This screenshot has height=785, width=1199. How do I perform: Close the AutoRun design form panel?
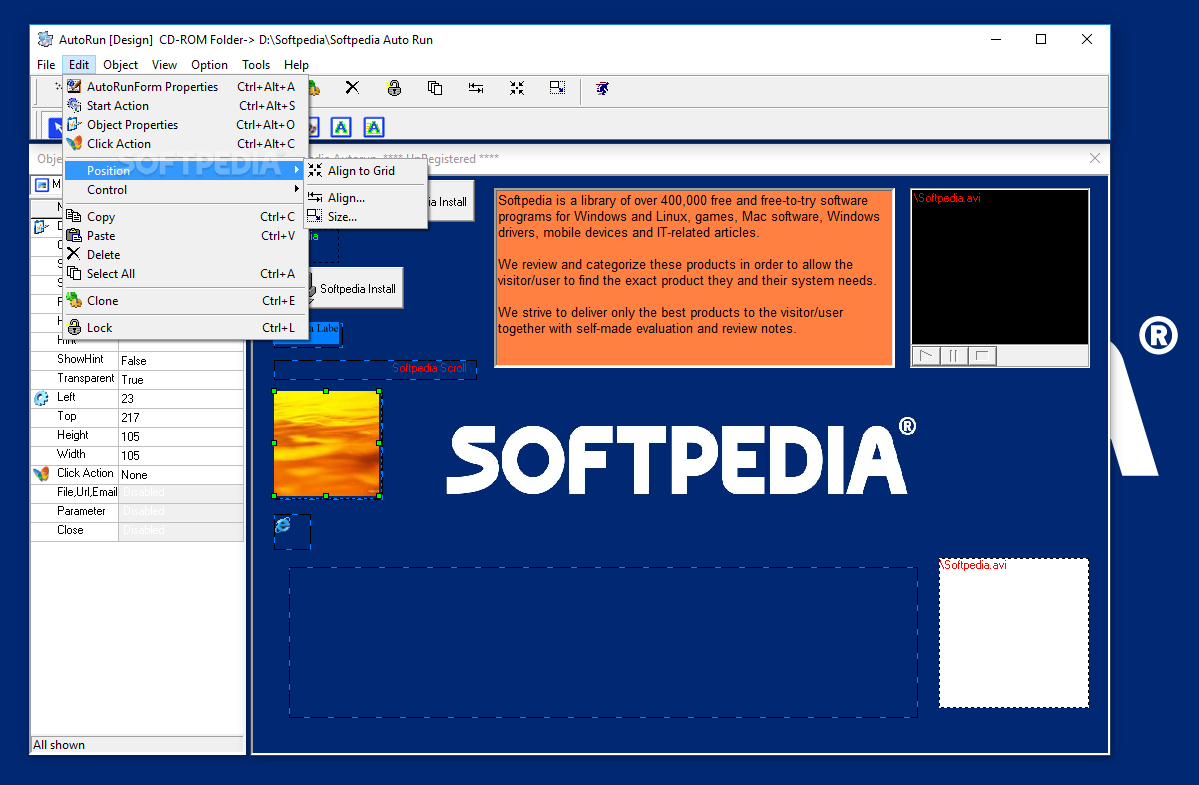1094,158
